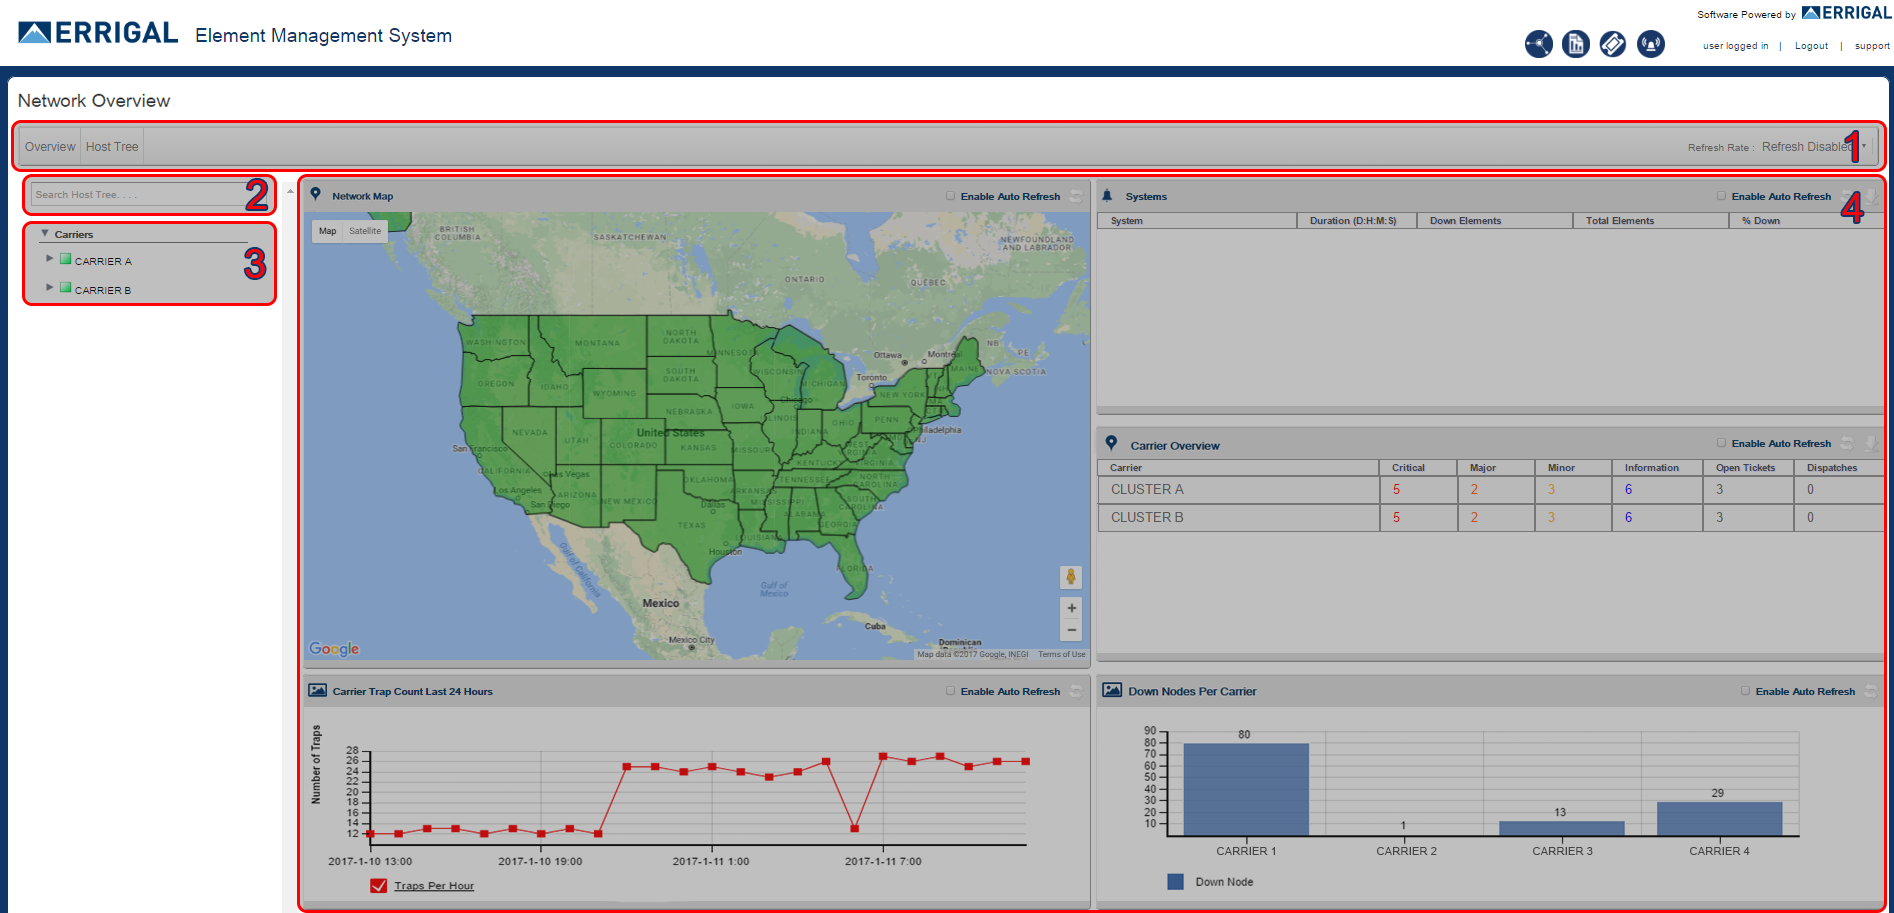Open the network topology icon in header
The image size is (1894, 913).
point(1538,44)
